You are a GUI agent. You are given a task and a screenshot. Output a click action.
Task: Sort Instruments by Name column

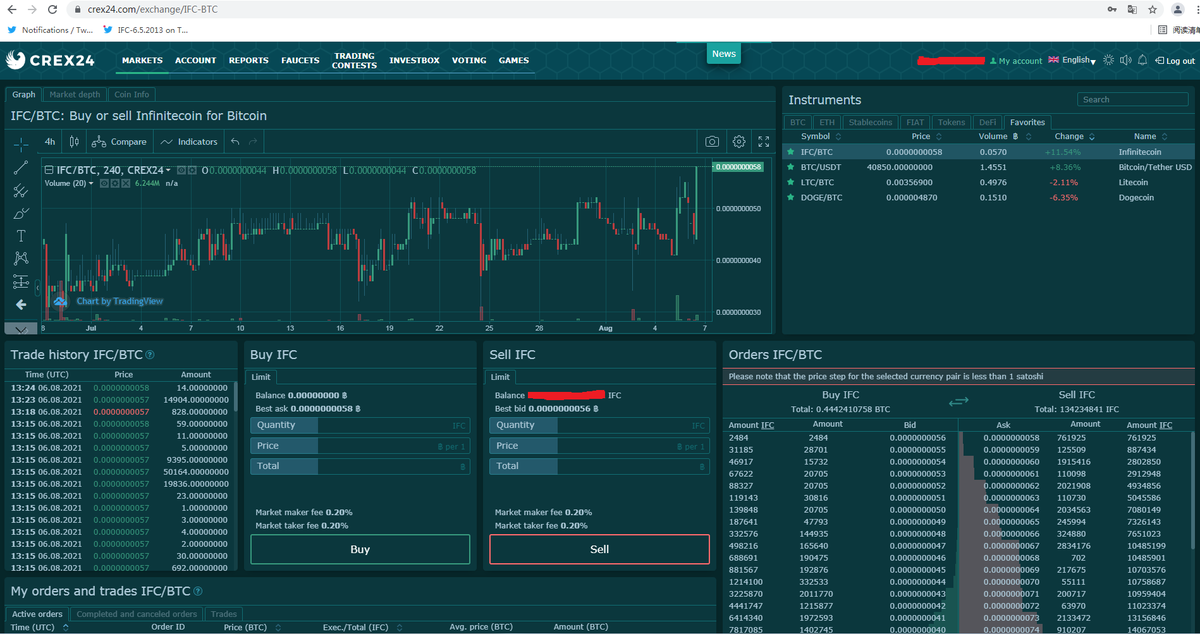pos(1150,136)
